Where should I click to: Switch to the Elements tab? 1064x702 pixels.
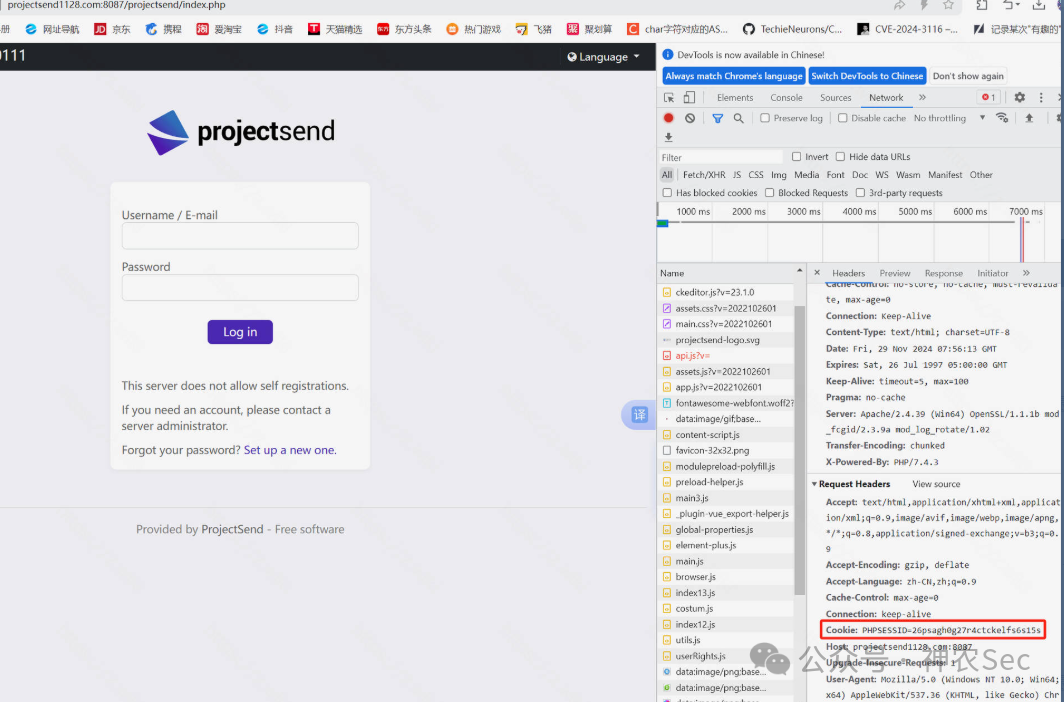735,98
